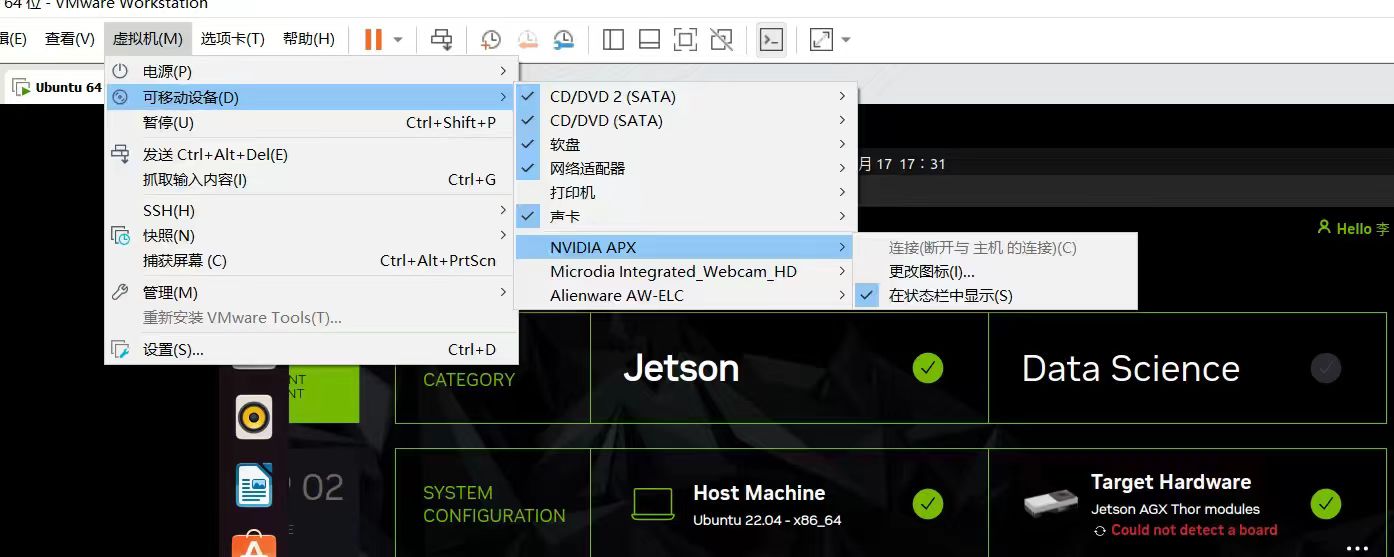This screenshot has width=1394, height=557.
Task: Open the 帮助(H) menu
Action: click(309, 39)
